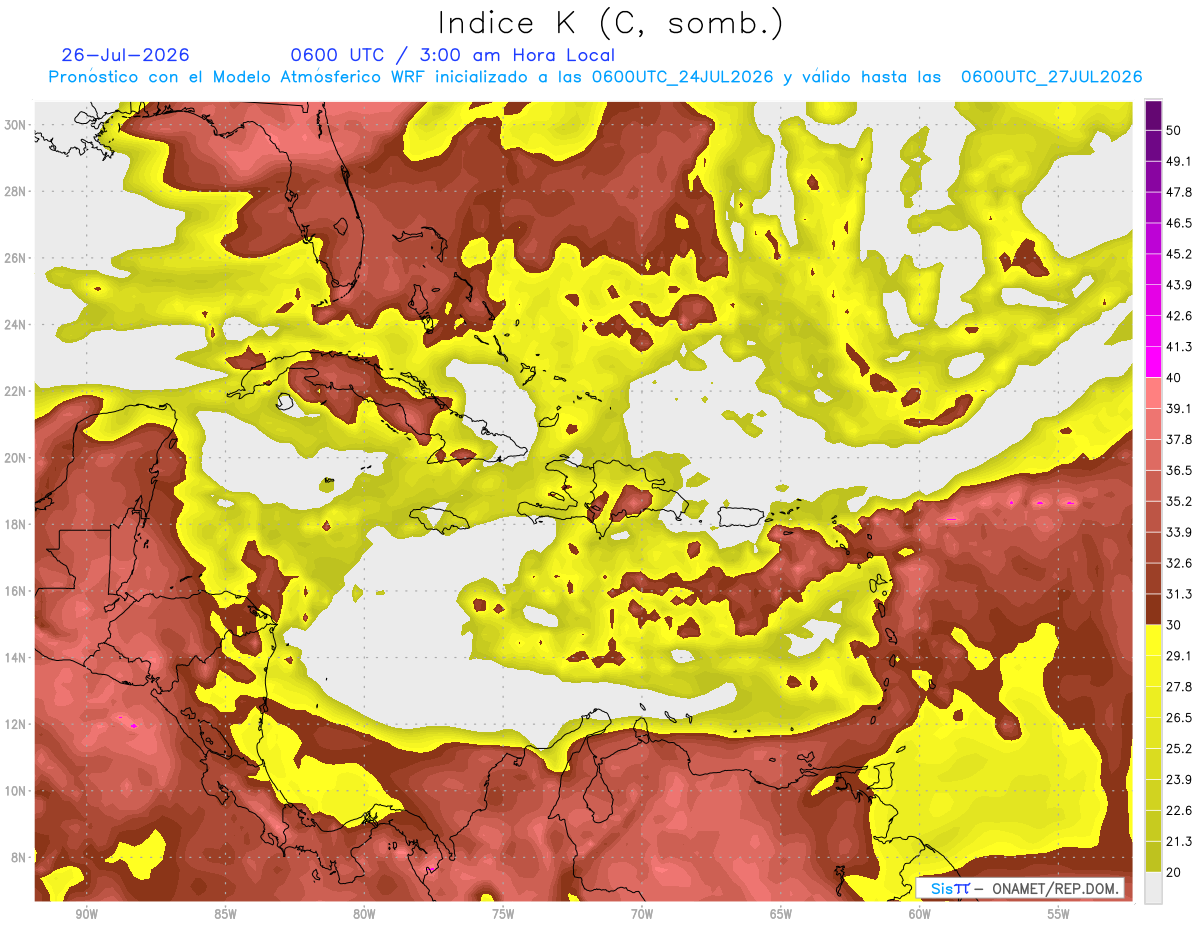Click the '60W' longitude label
The width and height of the screenshot is (1200, 927).
(x=920, y=914)
